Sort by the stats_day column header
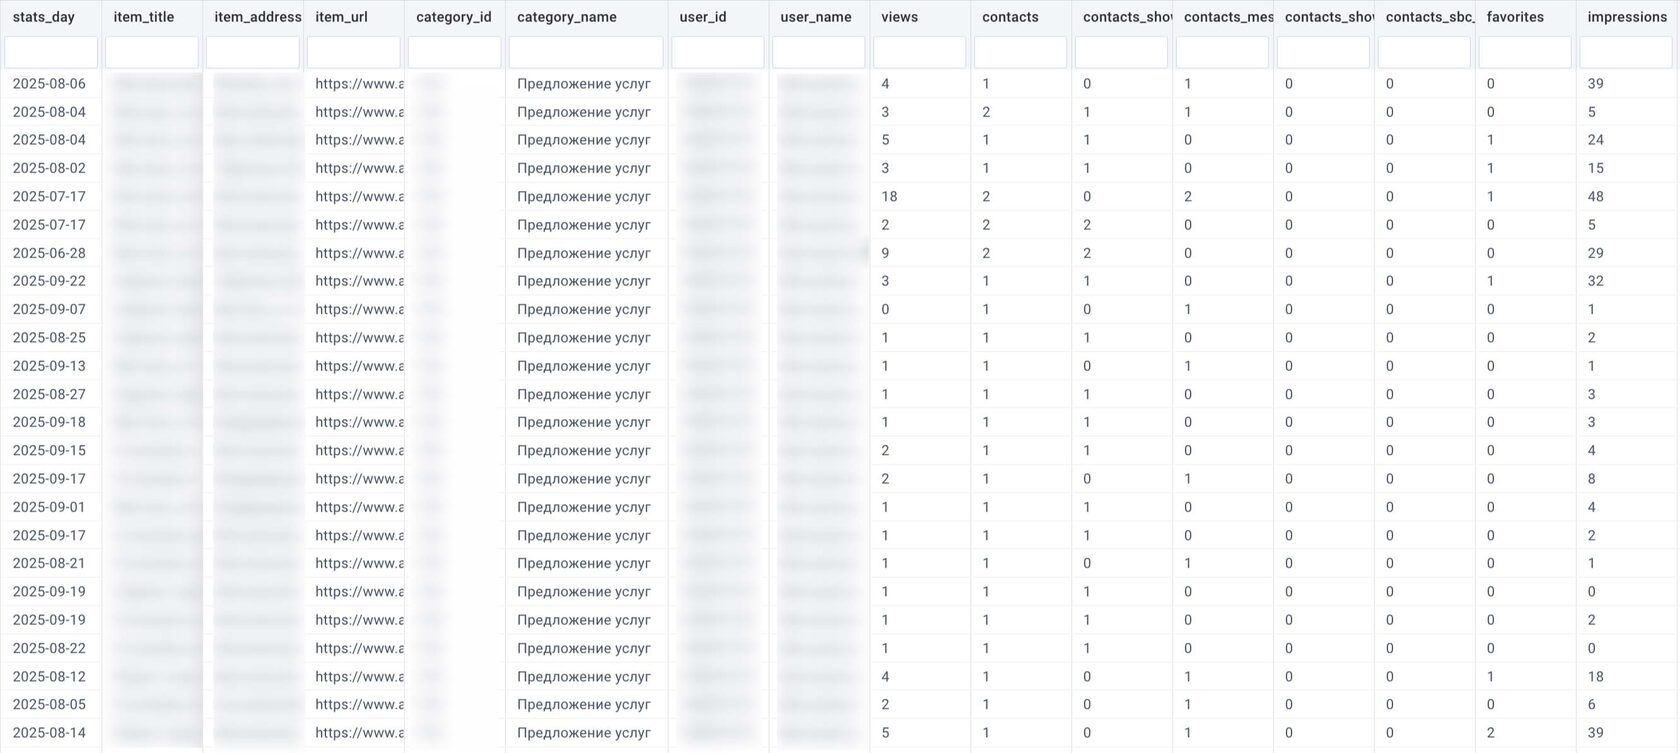 [44, 17]
